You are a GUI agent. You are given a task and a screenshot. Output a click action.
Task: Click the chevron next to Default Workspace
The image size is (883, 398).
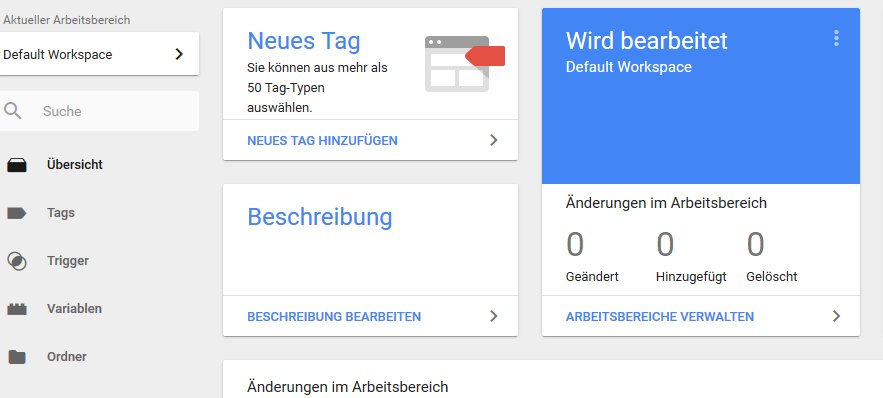coord(179,54)
